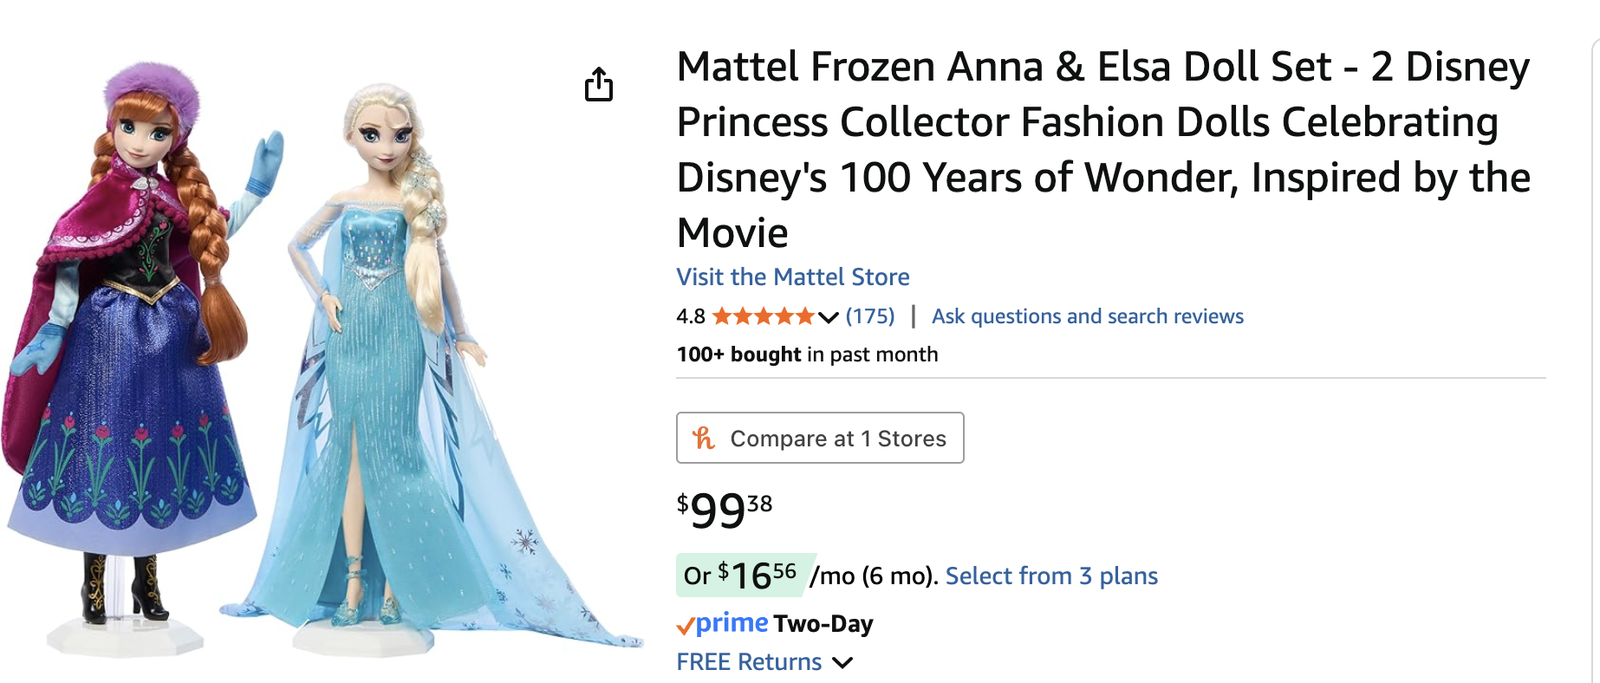Click the share icon beside the product image
The image size is (1600, 683).
point(599,85)
